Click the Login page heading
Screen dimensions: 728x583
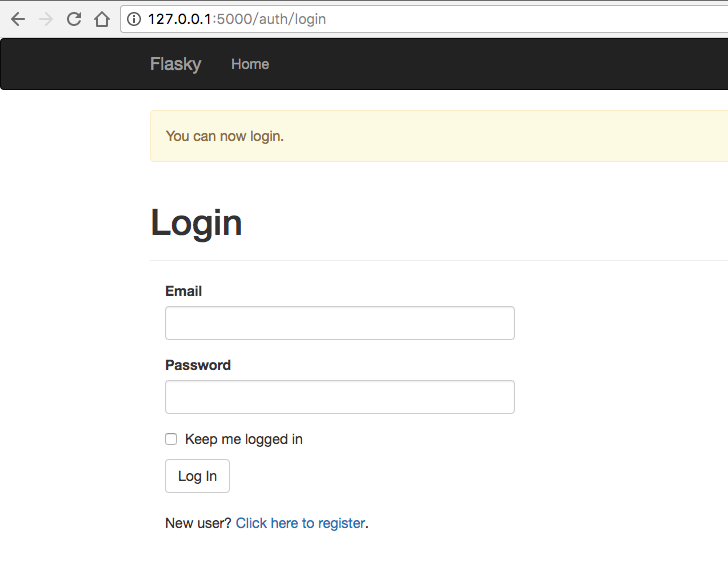196,222
